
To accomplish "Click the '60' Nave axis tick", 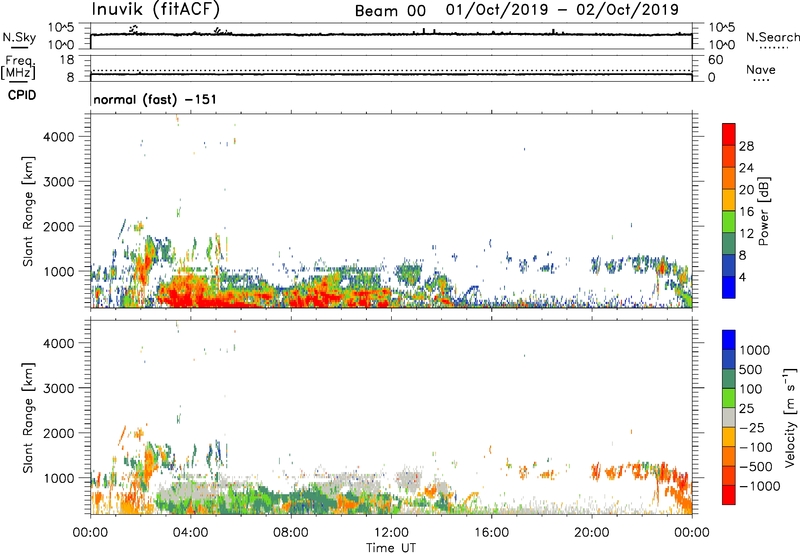I will [716, 60].
